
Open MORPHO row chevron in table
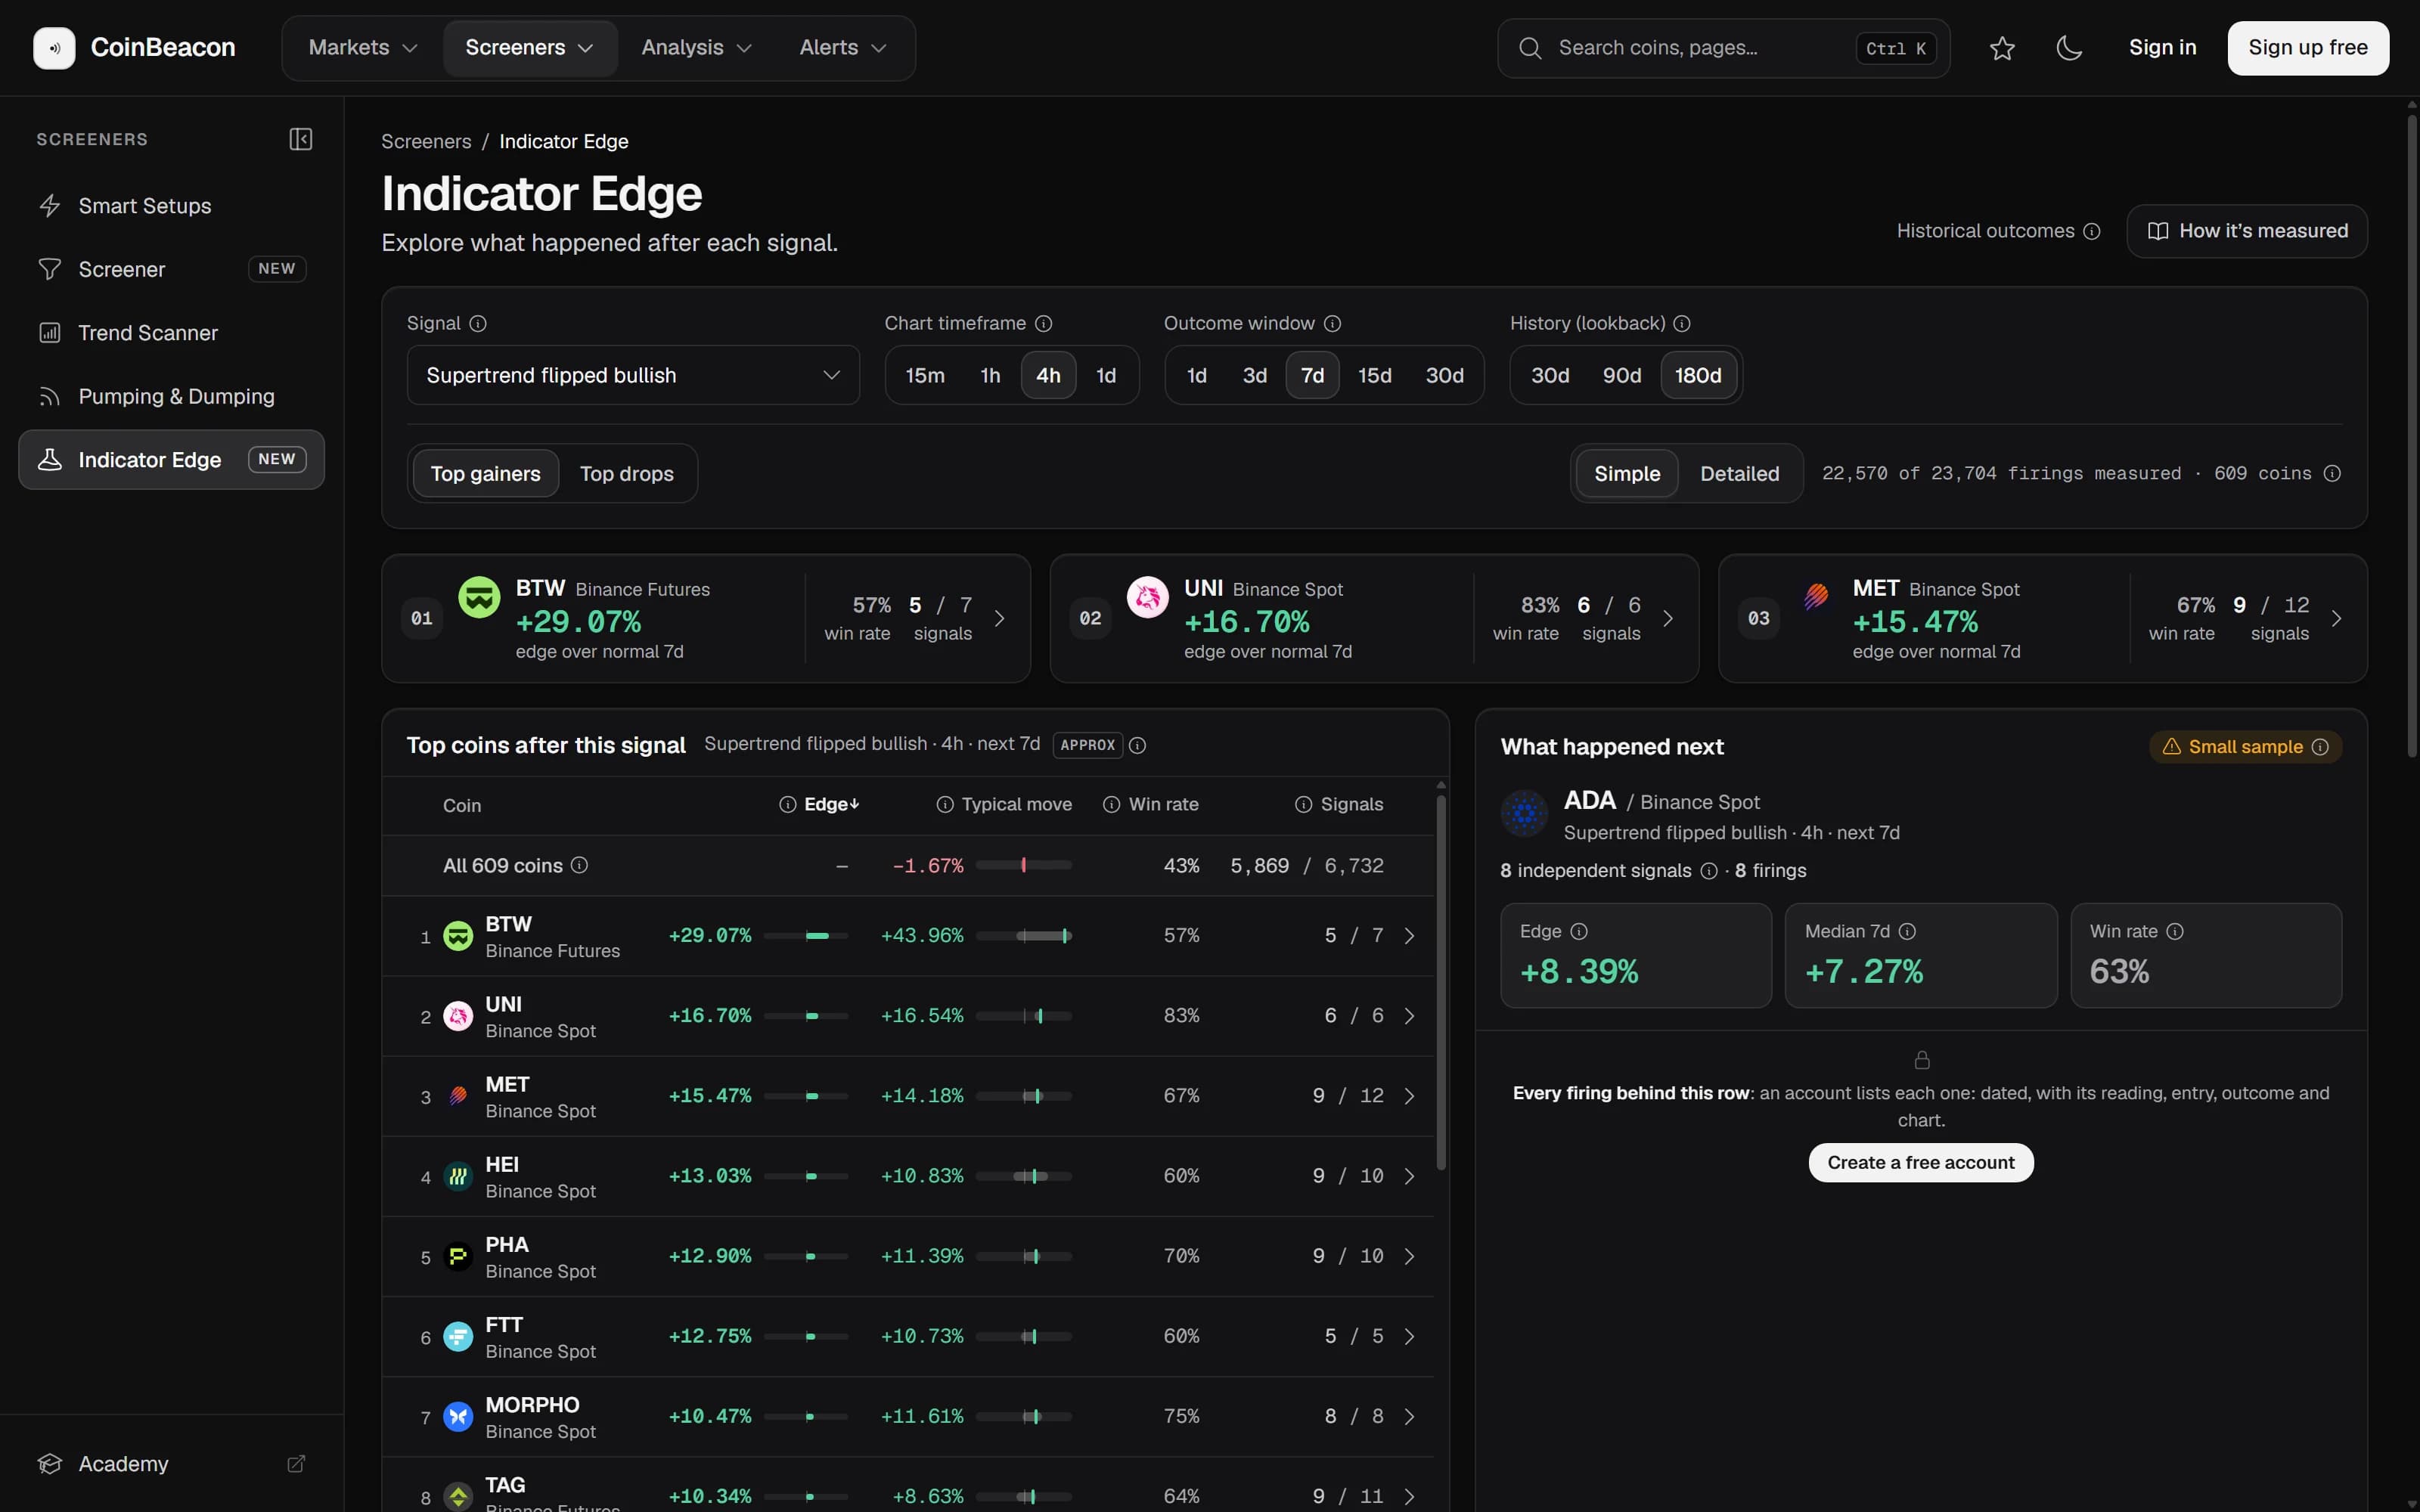pos(1409,1416)
